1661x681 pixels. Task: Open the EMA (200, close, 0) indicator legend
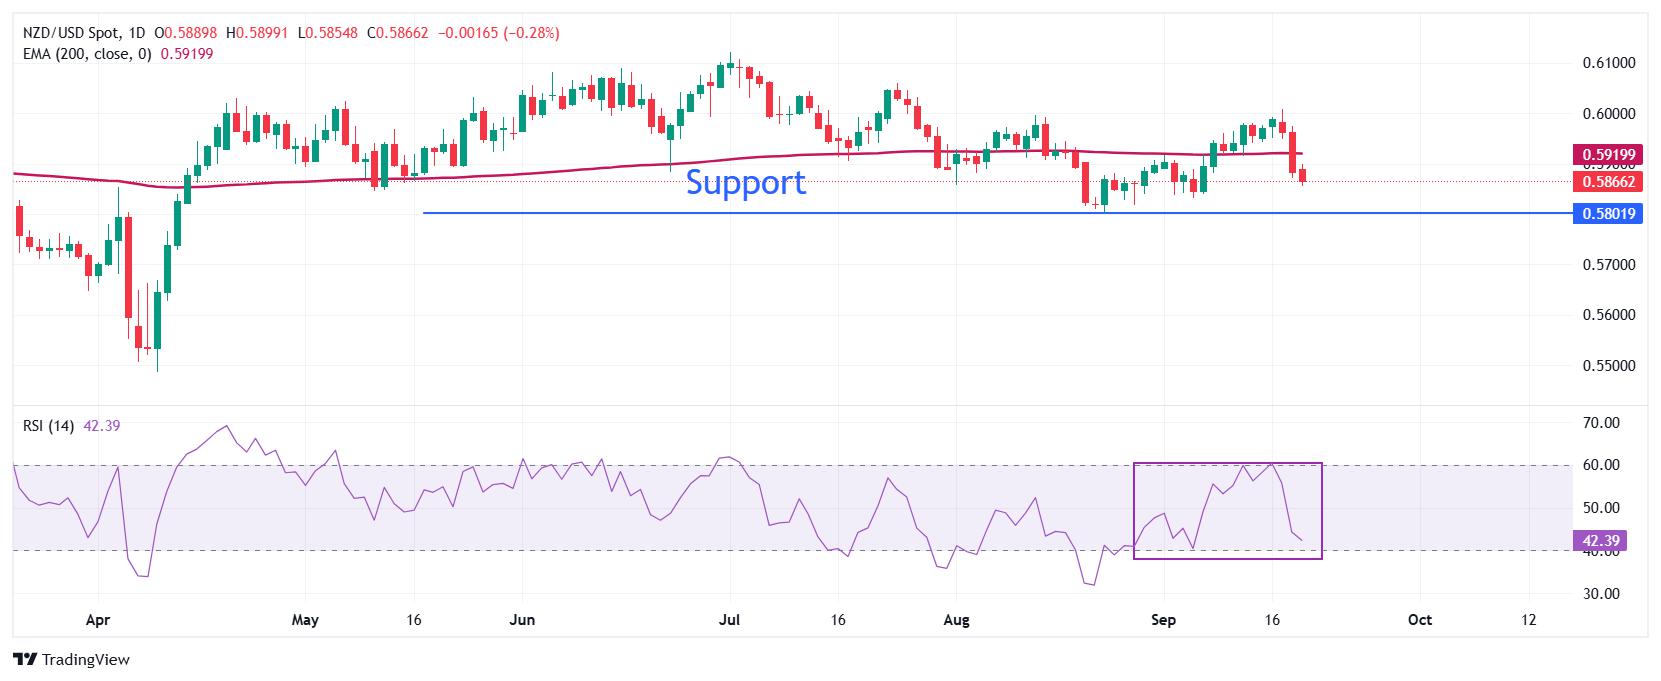(87, 54)
